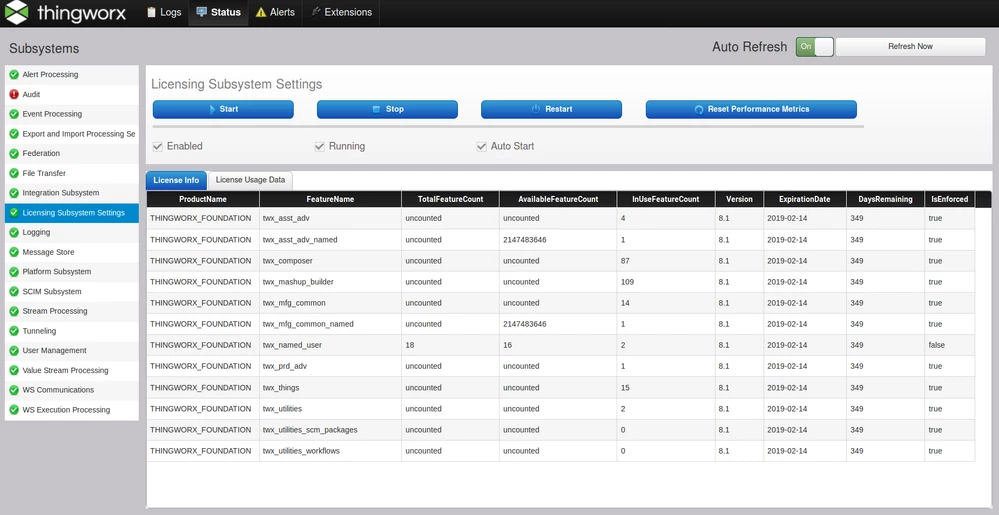Select Alert Processing subsystem

click(71, 75)
